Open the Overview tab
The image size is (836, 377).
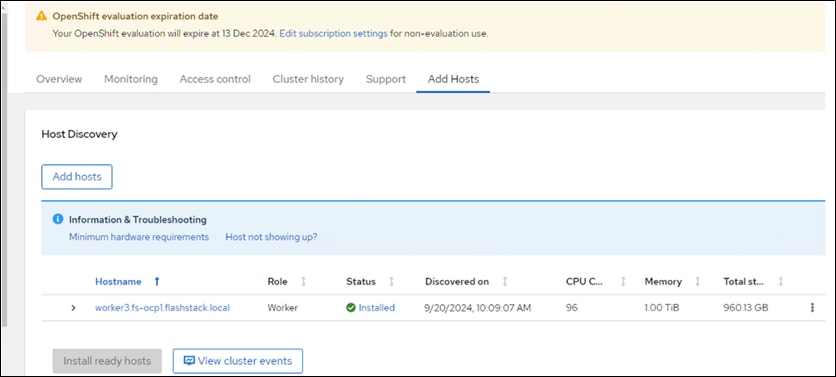click(x=59, y=79)
